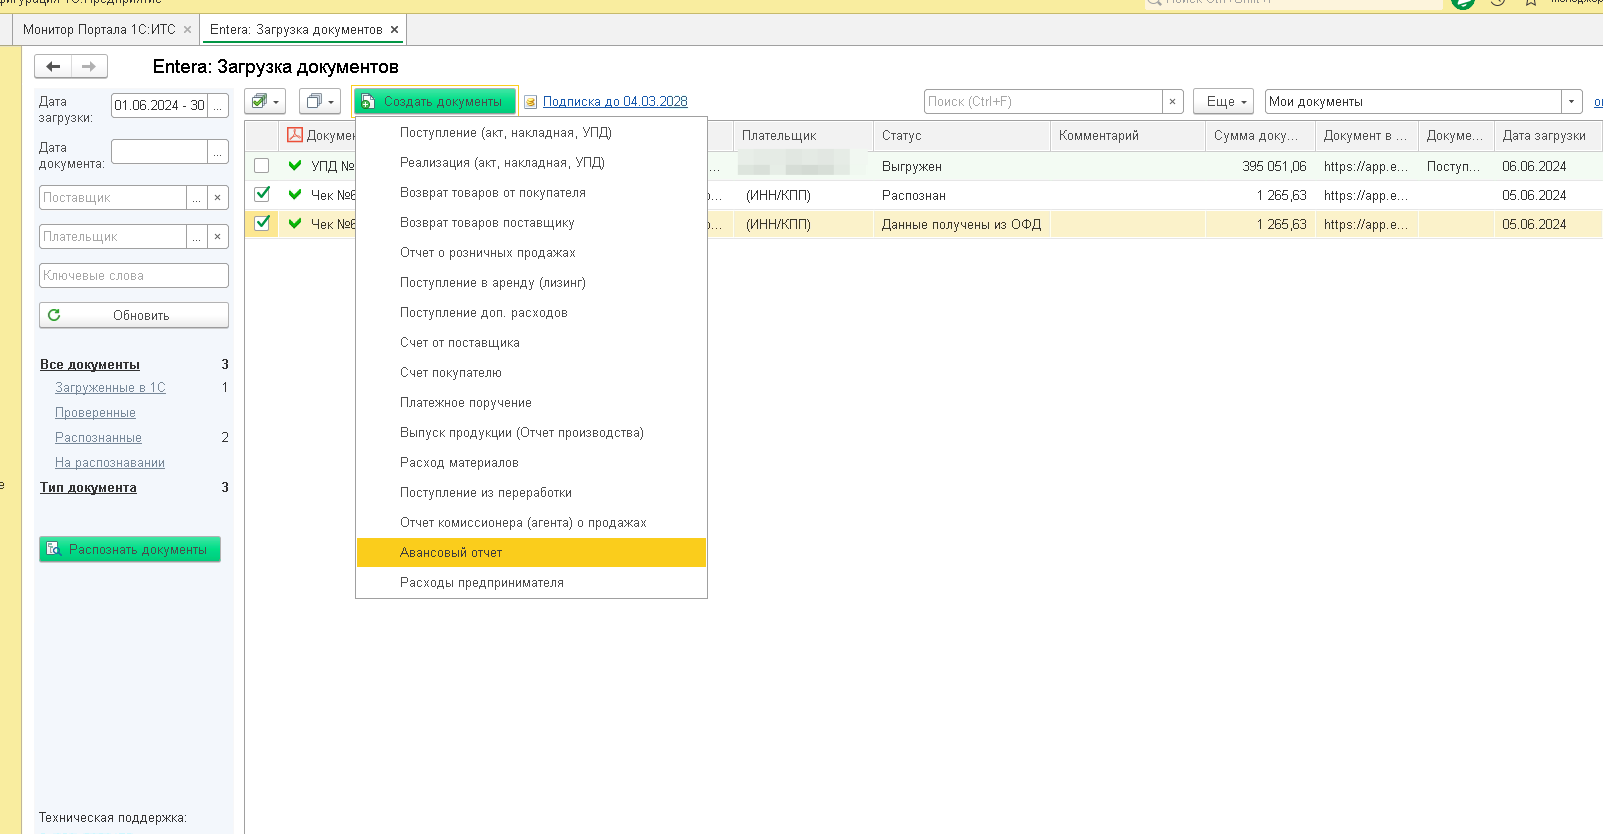Select Платежное поручение
The height and width of the screenshot is (834, 1603).
[531, 402]
